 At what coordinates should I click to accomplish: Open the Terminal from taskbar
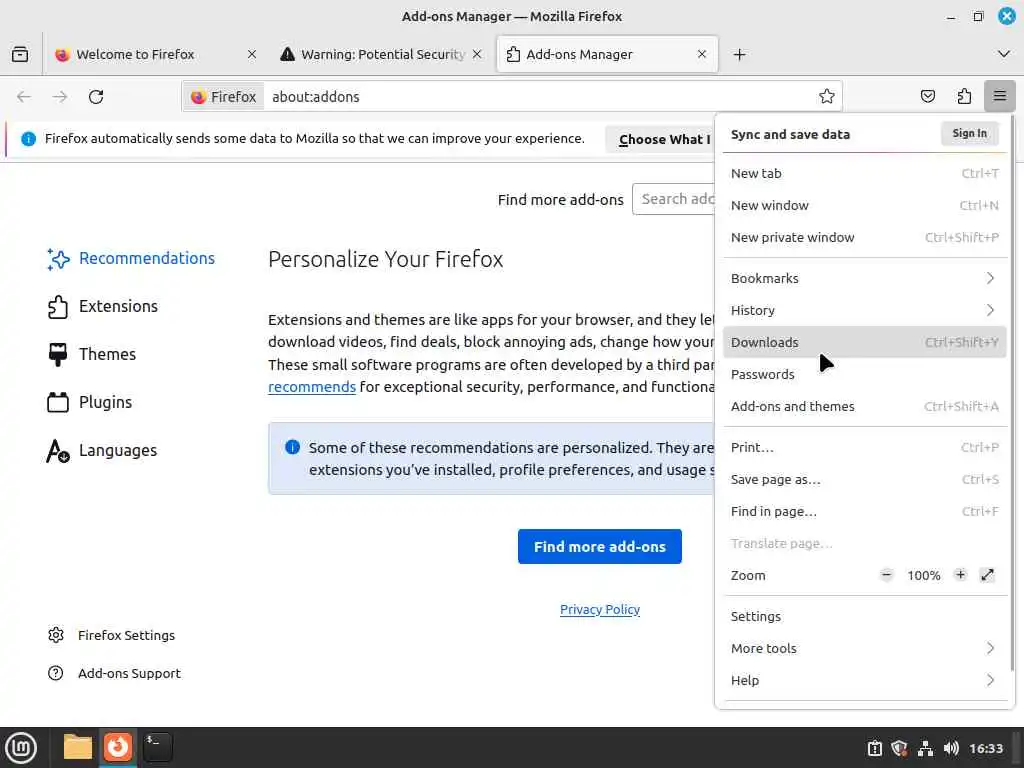[x=157, y=747]
